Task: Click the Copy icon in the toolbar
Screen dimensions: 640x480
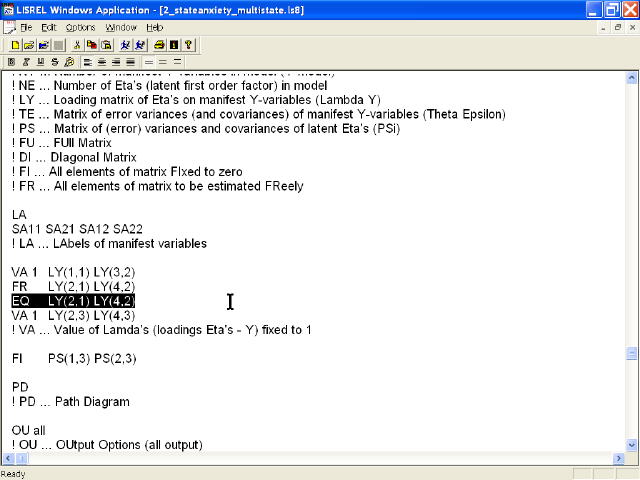Action: pos(91,45)
